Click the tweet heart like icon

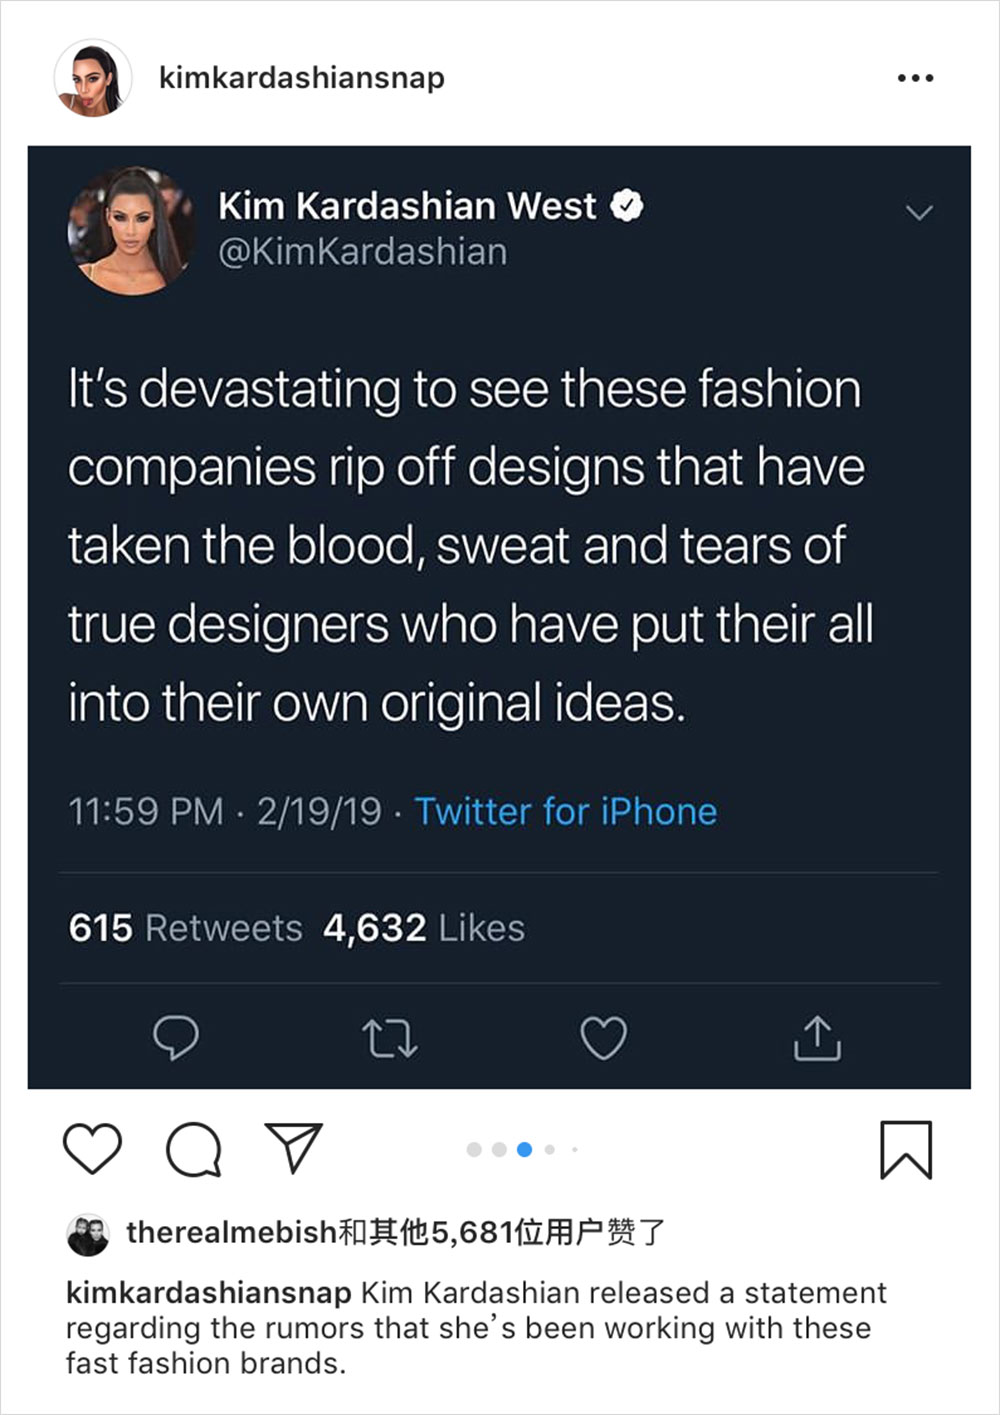[604, 1038]
